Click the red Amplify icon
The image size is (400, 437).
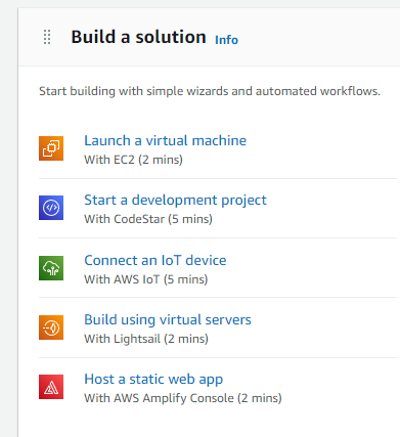51,387
